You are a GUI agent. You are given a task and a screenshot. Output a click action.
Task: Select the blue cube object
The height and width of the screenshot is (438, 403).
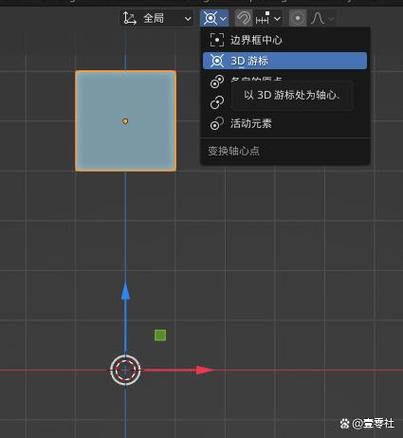pyautogui.click(x=126, y=121)
